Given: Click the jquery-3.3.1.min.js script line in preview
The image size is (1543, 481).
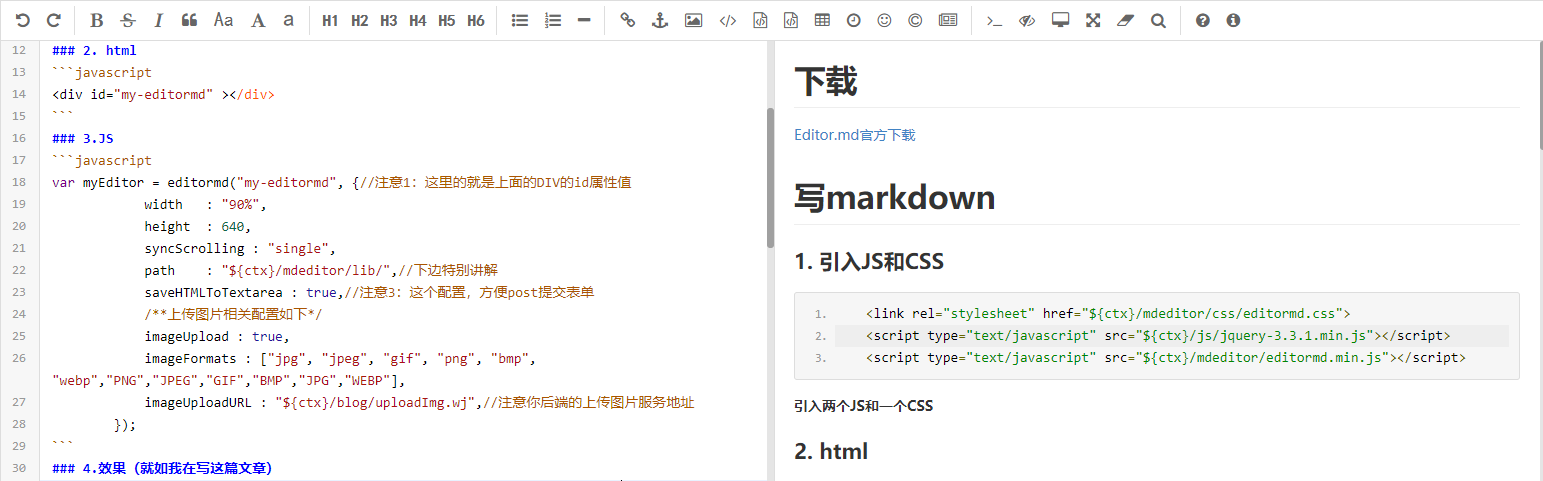Looking at the screenshot, I should pyautogui.click(x=1158, y=335).
